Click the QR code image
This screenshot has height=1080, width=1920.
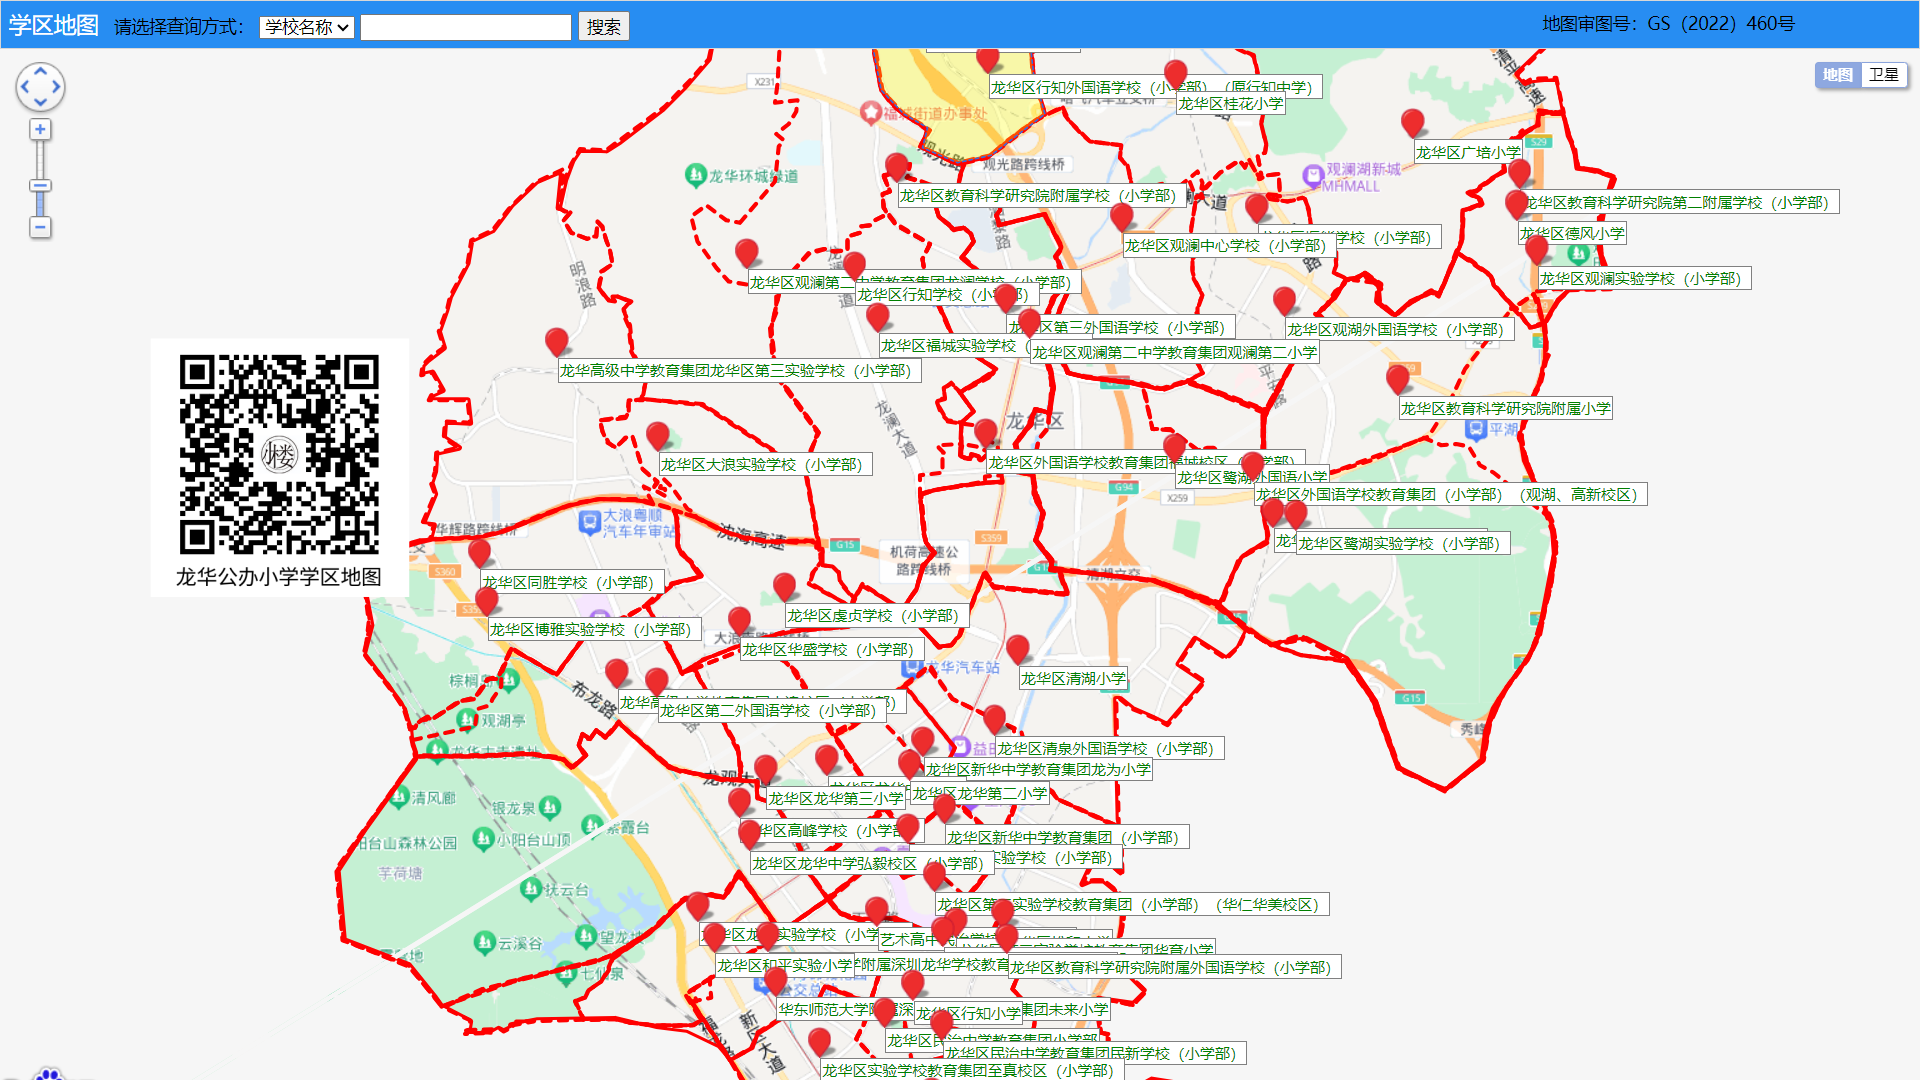pyautogui.click(x=279, y=453)
